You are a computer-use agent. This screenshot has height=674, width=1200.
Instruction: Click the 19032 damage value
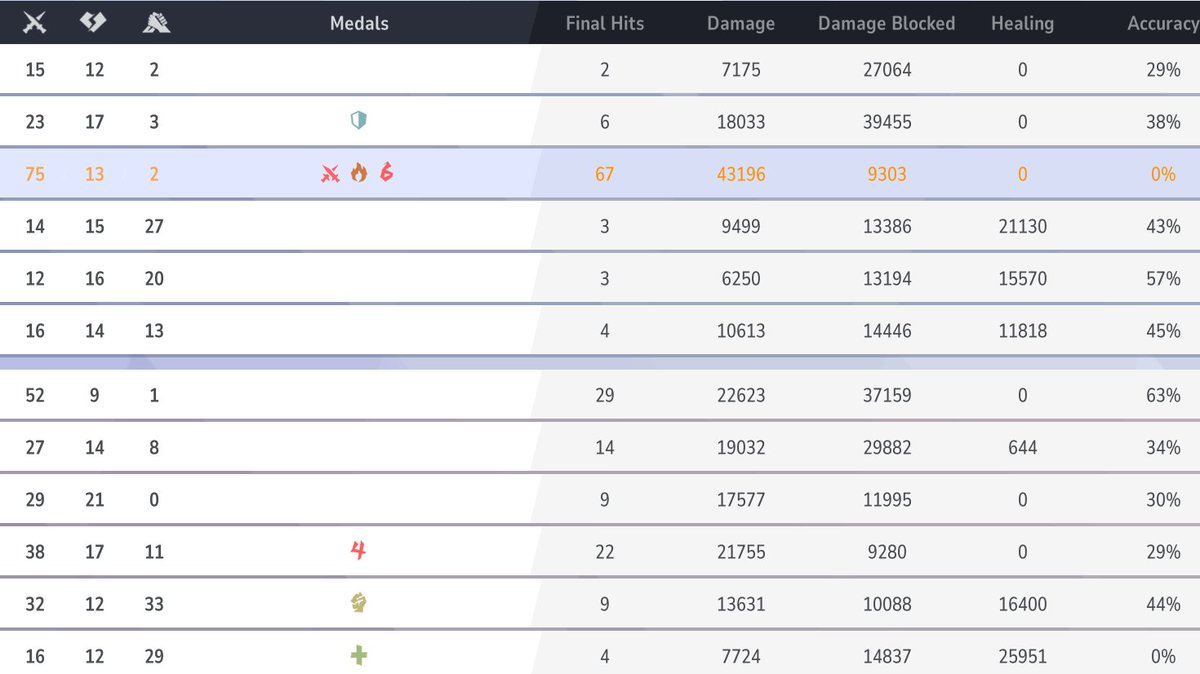coord(741,447)
